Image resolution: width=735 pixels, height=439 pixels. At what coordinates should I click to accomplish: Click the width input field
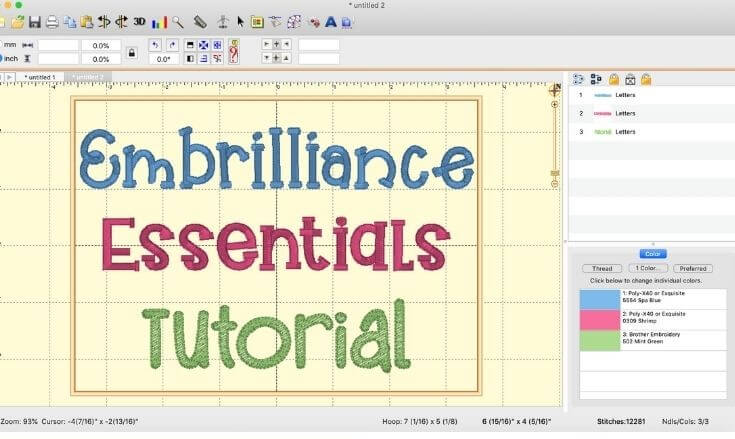click(58, 45)
